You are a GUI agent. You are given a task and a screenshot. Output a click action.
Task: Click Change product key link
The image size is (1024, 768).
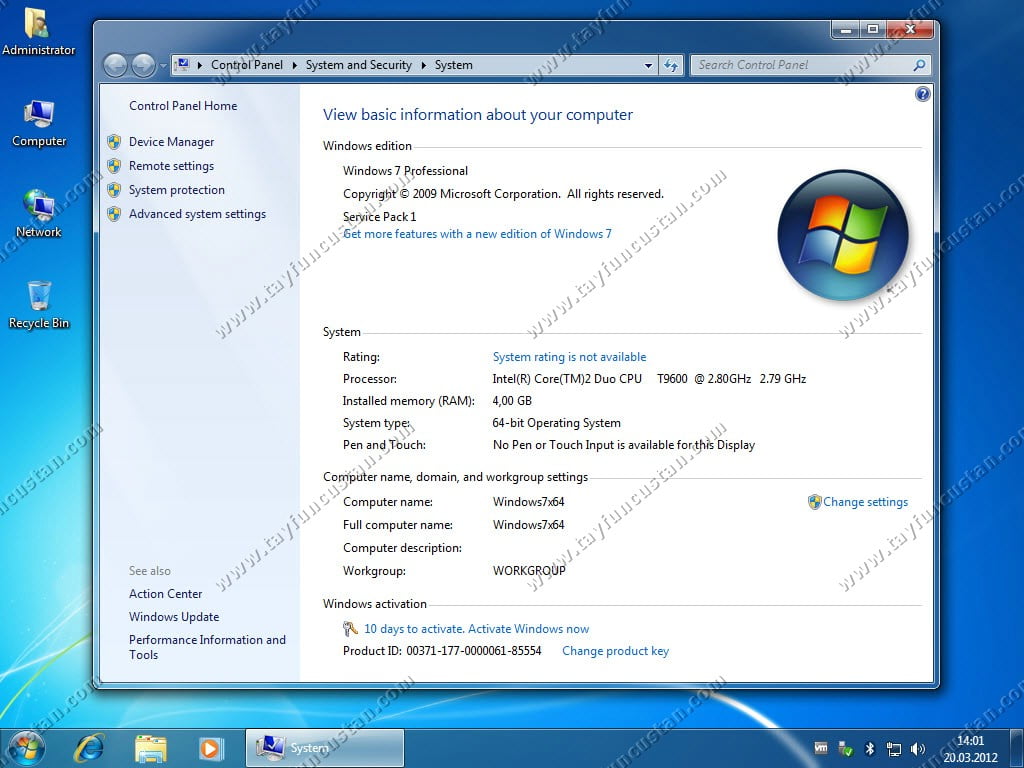(615, 651)
